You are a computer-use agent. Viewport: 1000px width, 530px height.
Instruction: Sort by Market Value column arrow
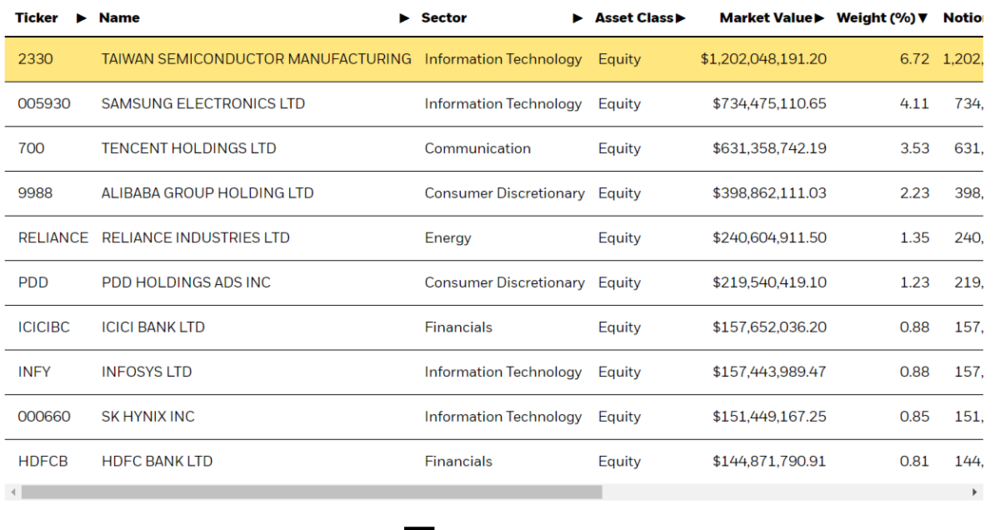[820, 18]
